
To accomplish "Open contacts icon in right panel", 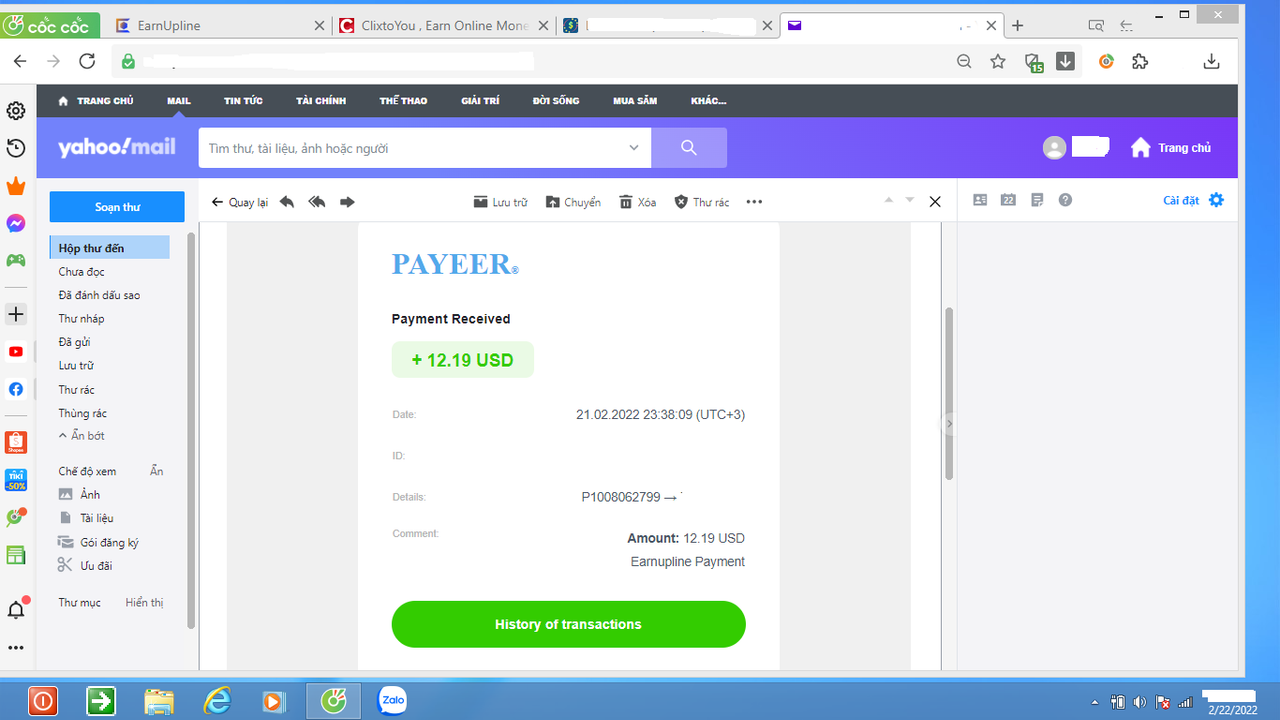I will coord(980,200).
